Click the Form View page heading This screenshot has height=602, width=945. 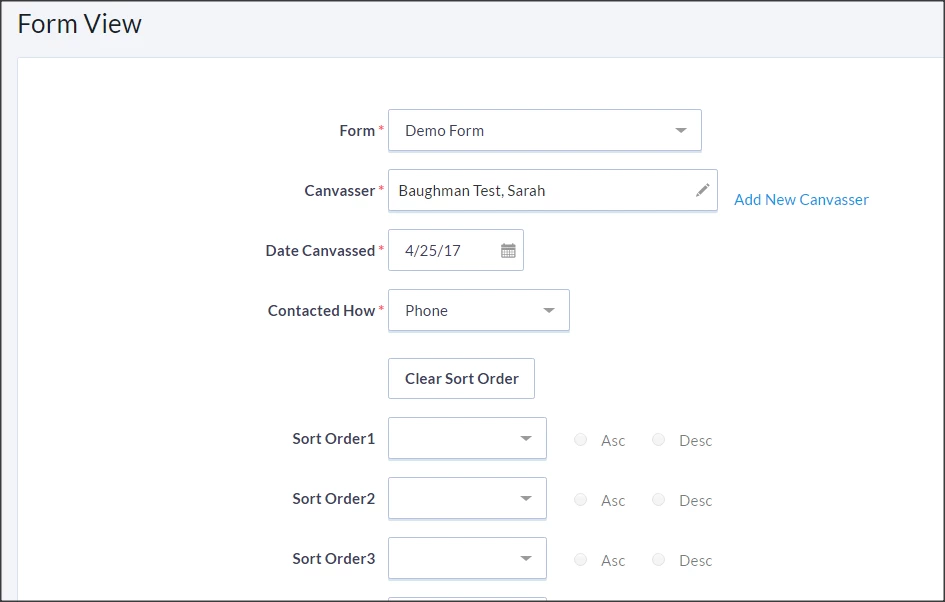[x=80, y=24]
